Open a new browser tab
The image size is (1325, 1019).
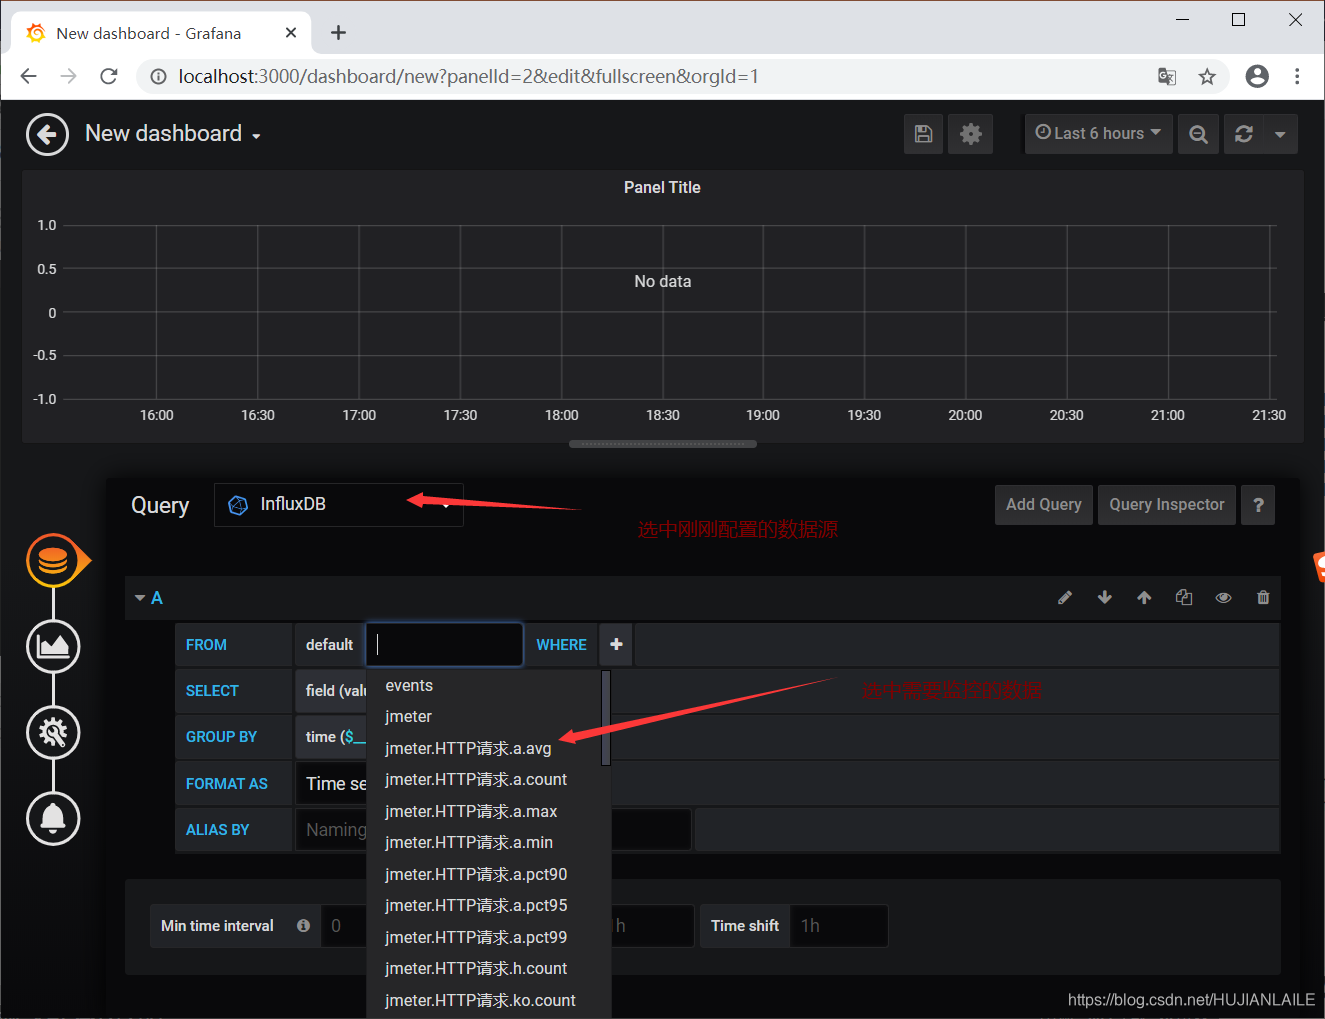point(338,33)
